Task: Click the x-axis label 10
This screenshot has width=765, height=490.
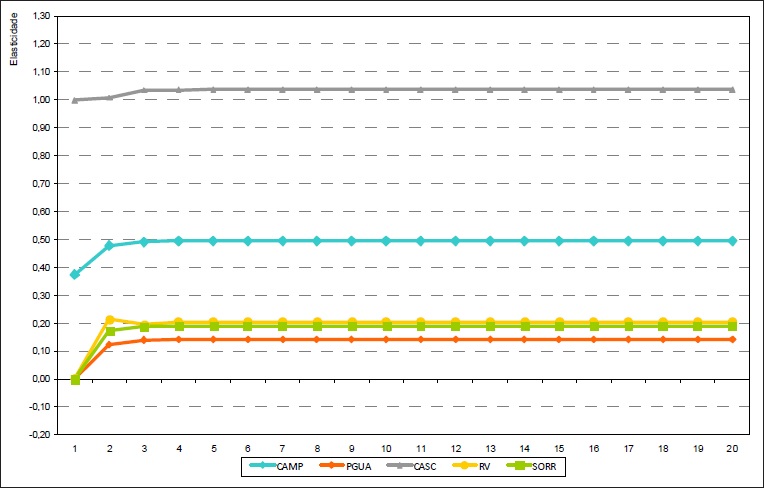Action: 386,448
